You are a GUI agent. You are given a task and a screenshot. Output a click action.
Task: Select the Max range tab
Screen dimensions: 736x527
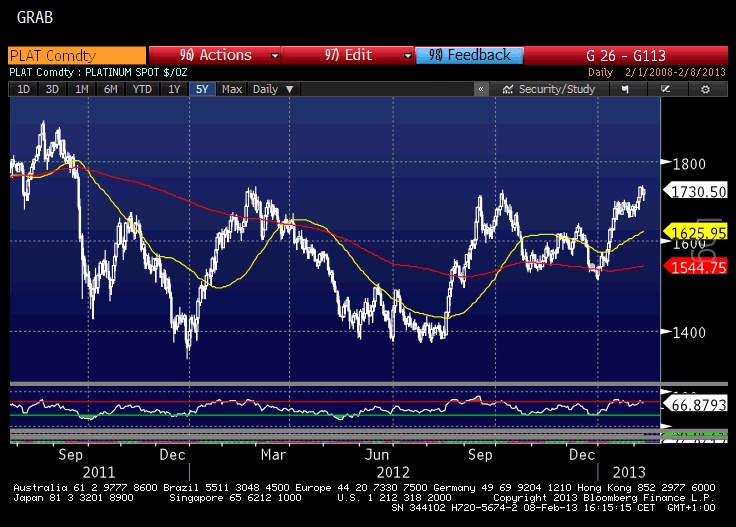tap(232, 89)
